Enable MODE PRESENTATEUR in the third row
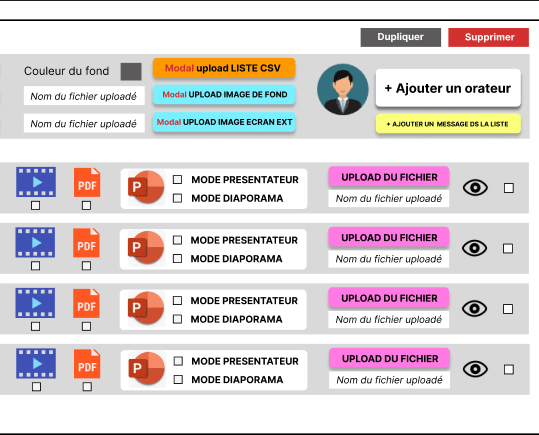Image resolution: width=539 pixels, height=435 pixels. point(177,300)
